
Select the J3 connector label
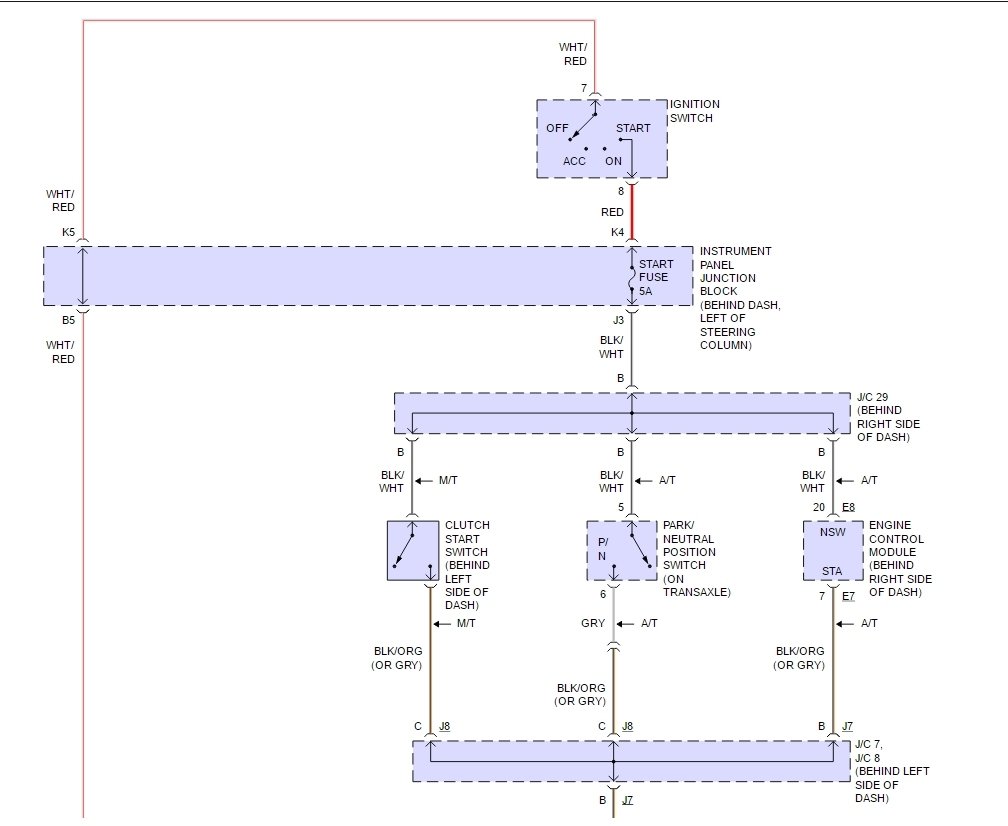[618, 320]
